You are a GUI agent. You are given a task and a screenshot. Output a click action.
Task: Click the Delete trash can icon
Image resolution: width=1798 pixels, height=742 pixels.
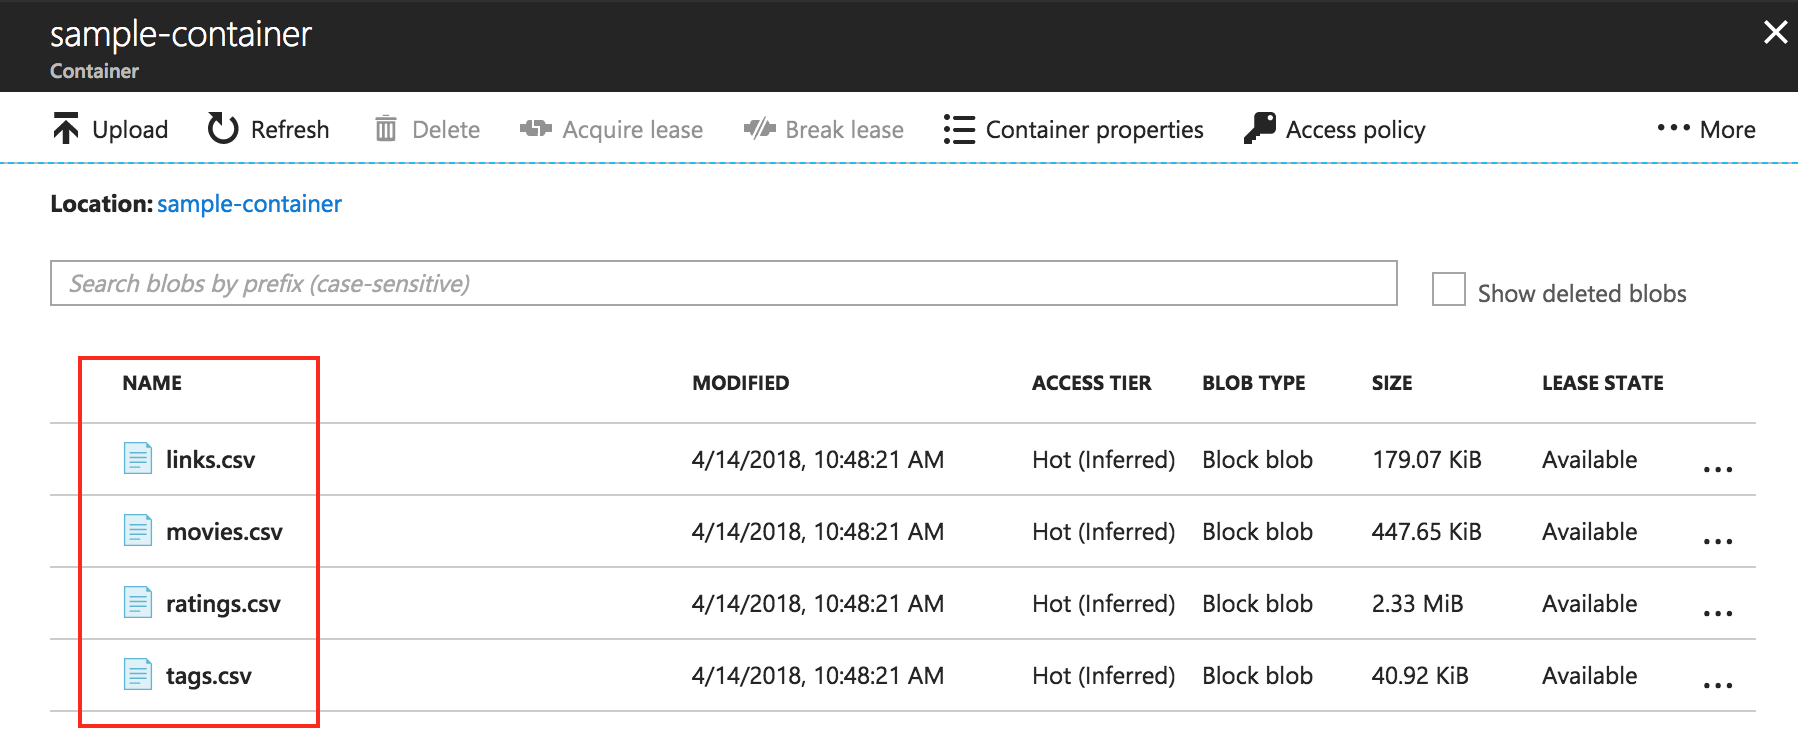click(x=385, y=129)
